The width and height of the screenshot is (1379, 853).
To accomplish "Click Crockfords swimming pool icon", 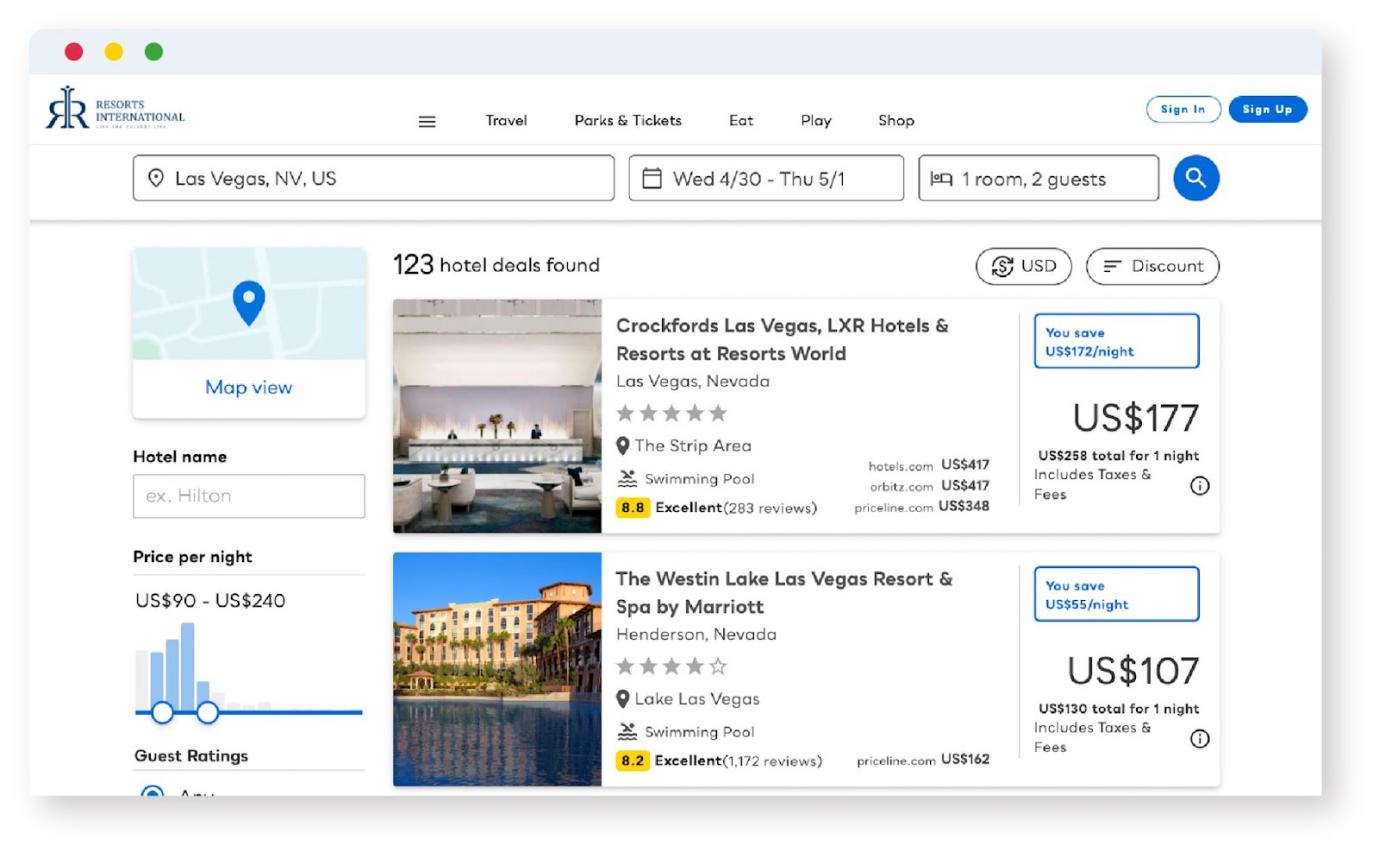I will (x=627, y=479).
